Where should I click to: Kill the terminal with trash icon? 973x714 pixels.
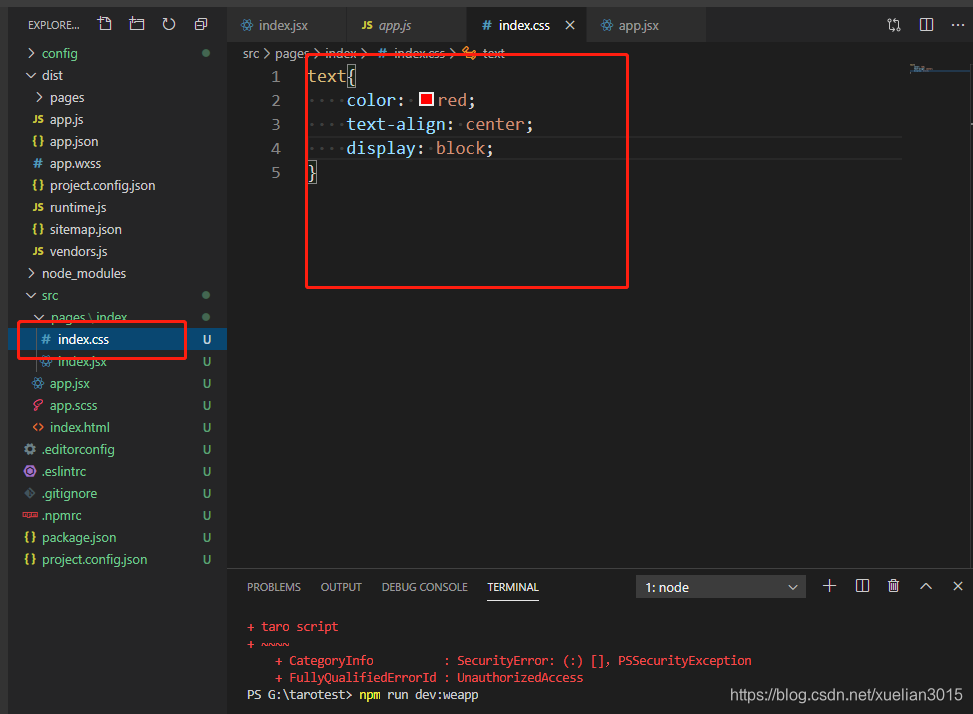894,586
